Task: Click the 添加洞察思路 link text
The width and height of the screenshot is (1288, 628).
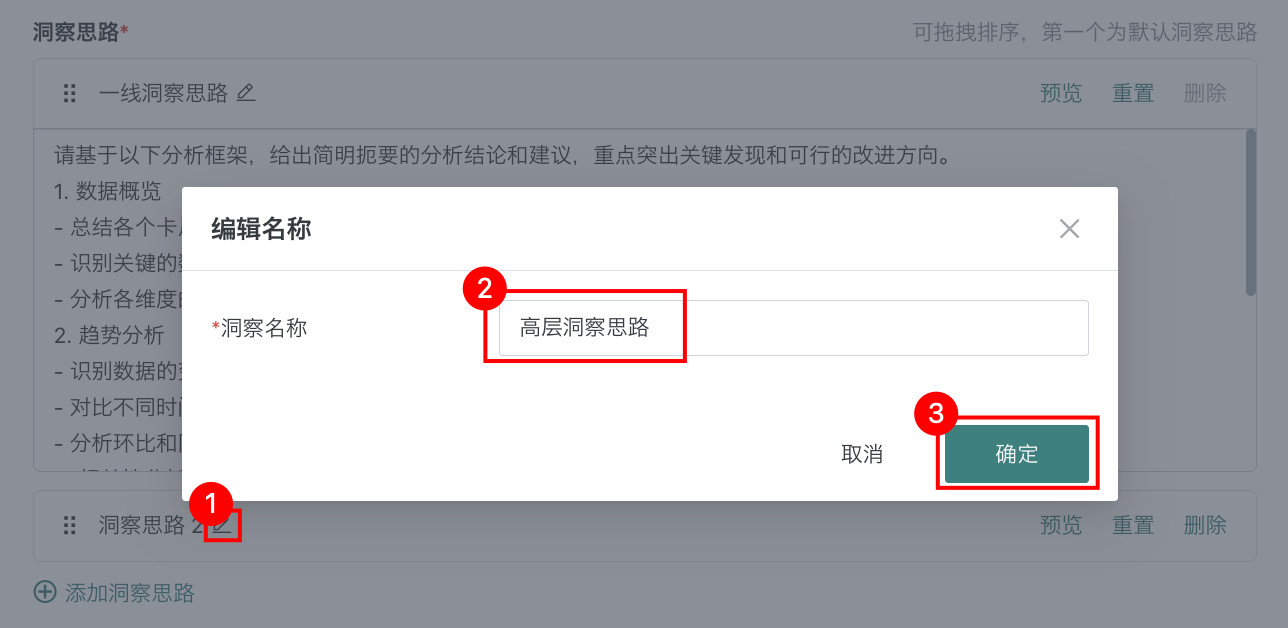Action: pos(130,593)
